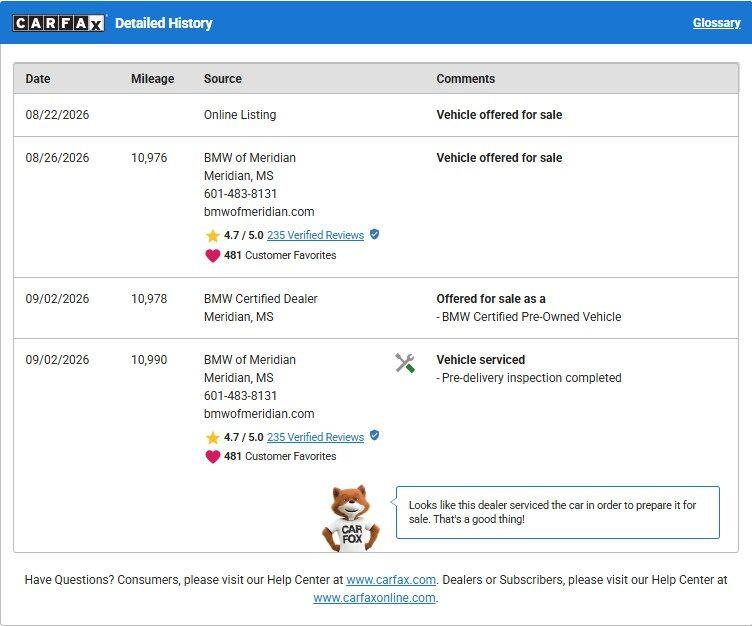Image resolution: width=752 pixels, height=626 pixels.
Task: Click the Source column header
Action: (x=223, y=79)
